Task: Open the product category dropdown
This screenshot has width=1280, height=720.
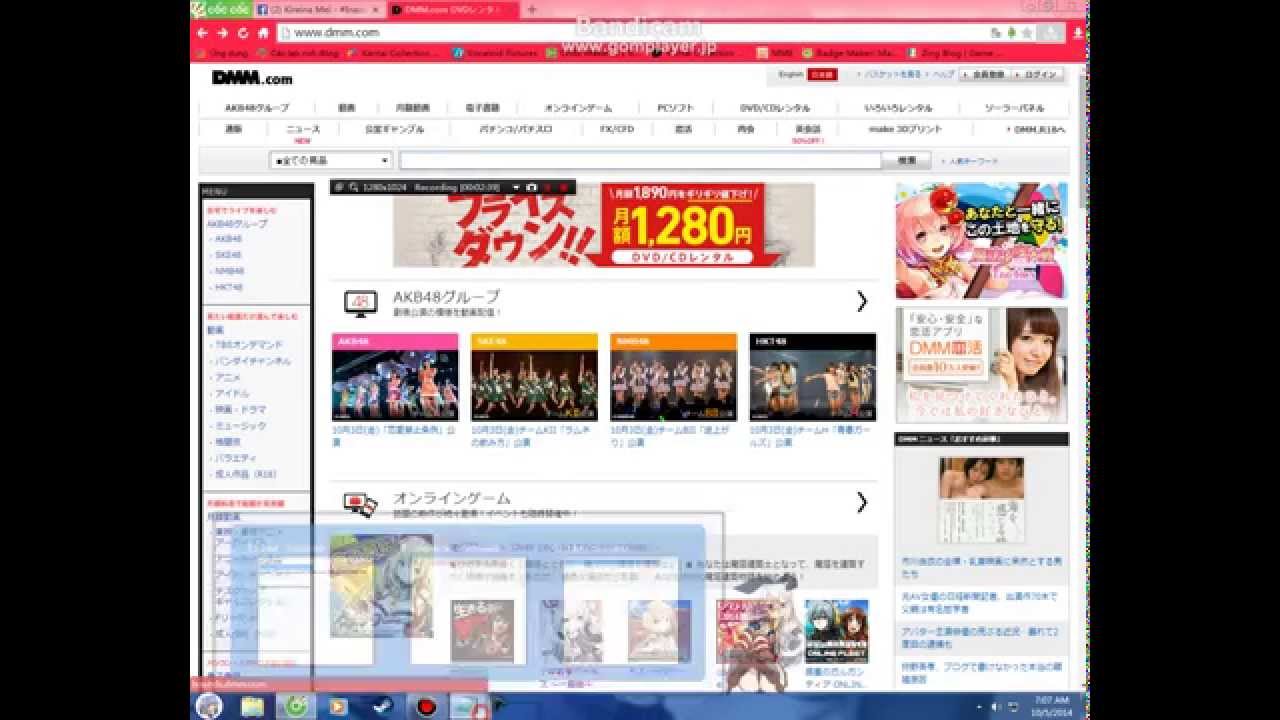Action: 331,160
